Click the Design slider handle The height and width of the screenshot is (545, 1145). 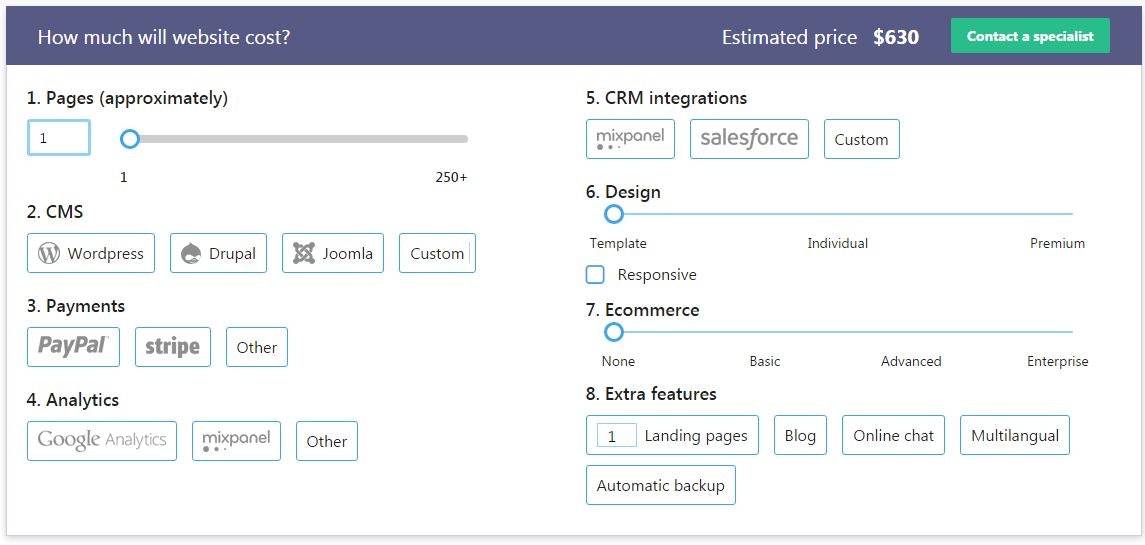[614, 214]
